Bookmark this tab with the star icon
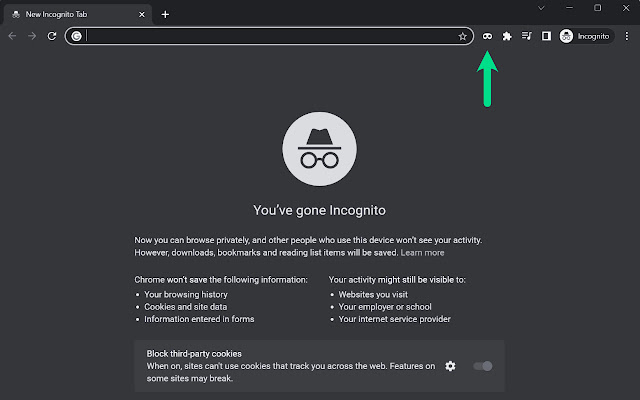The image size is (640, 400). tap(462, 36)
